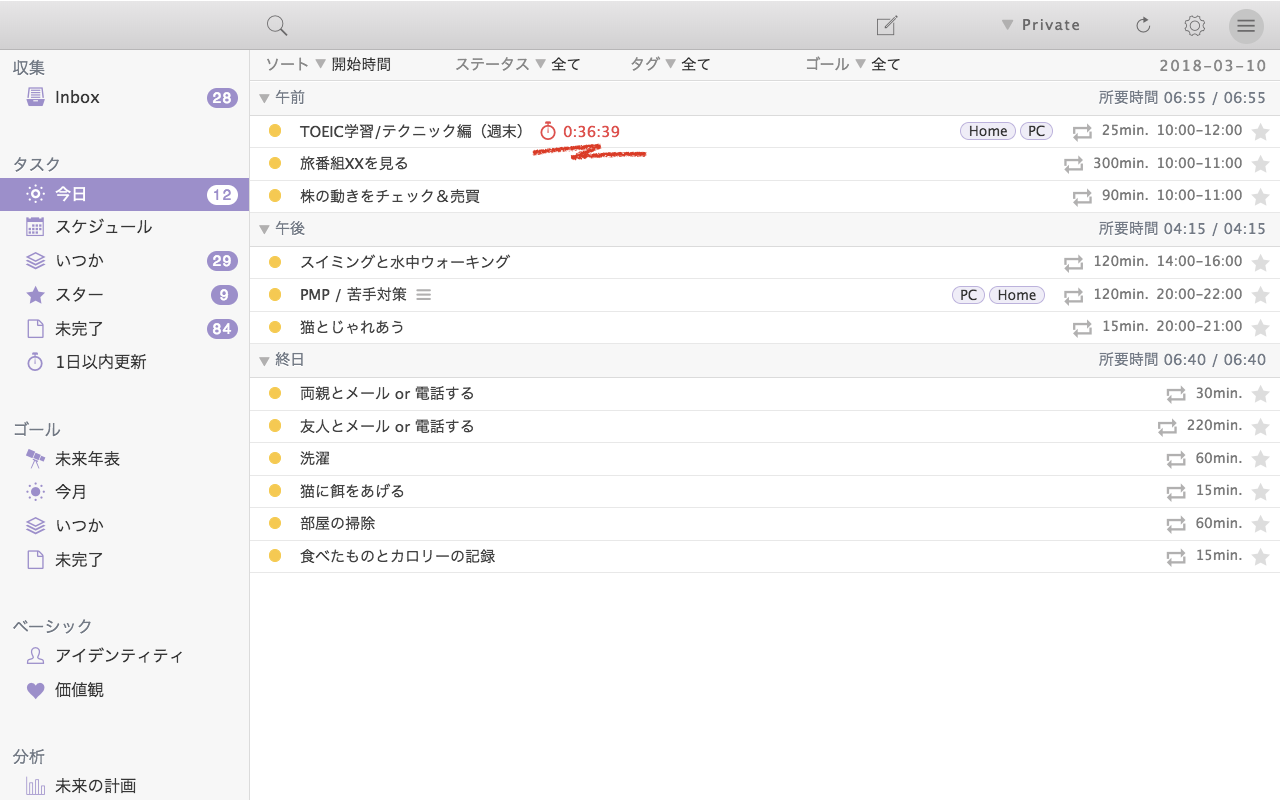This screenshot has height=800, width=1280.
Task: Click the sync refresh icon
Action: pyautogui.click(x=1143, y=25)
